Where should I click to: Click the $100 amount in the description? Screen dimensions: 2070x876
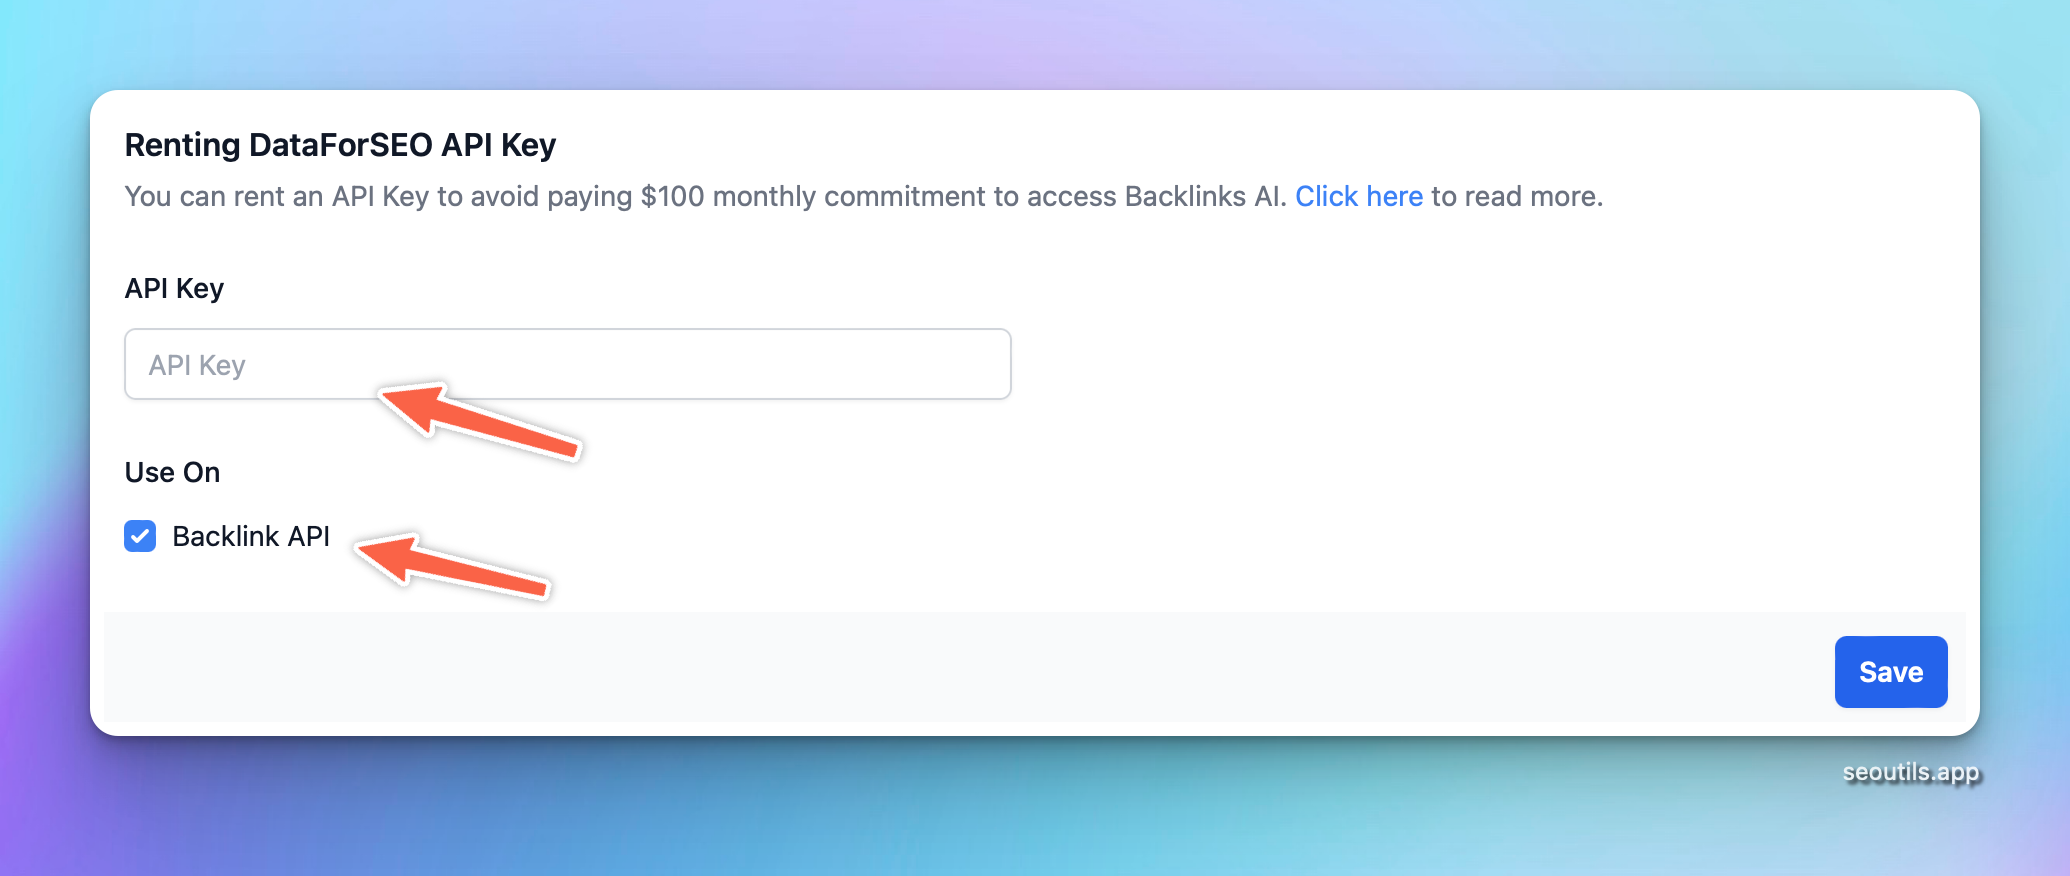pyautogui.click(x=672, y=196)
